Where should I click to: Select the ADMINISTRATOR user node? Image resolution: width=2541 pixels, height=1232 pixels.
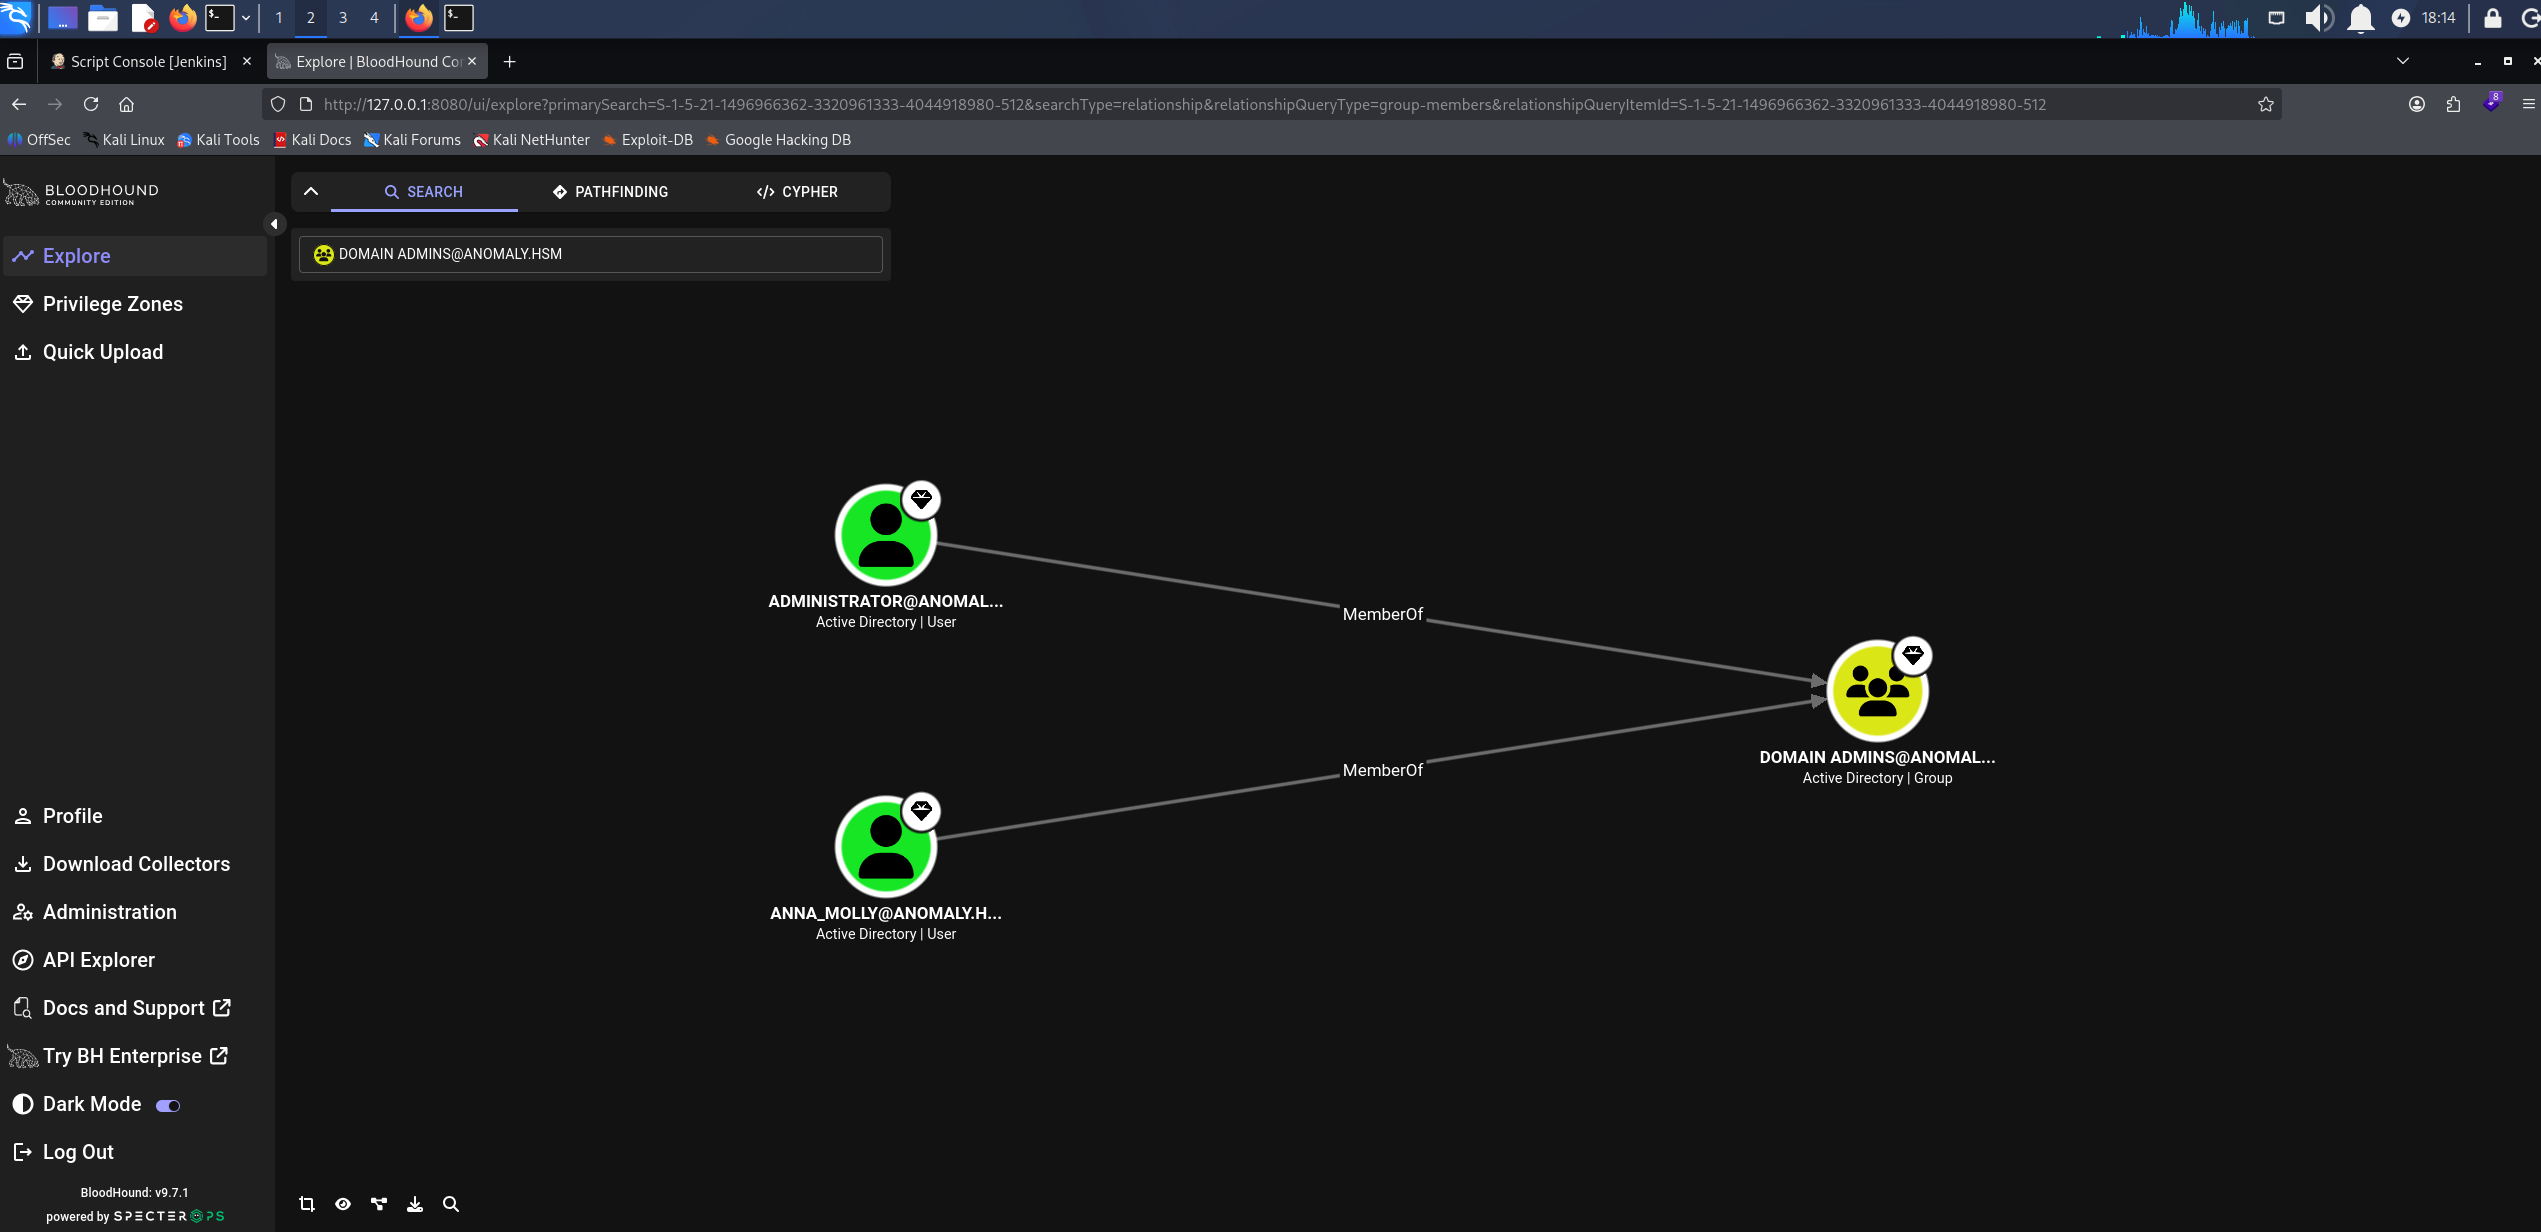[885, 535]
